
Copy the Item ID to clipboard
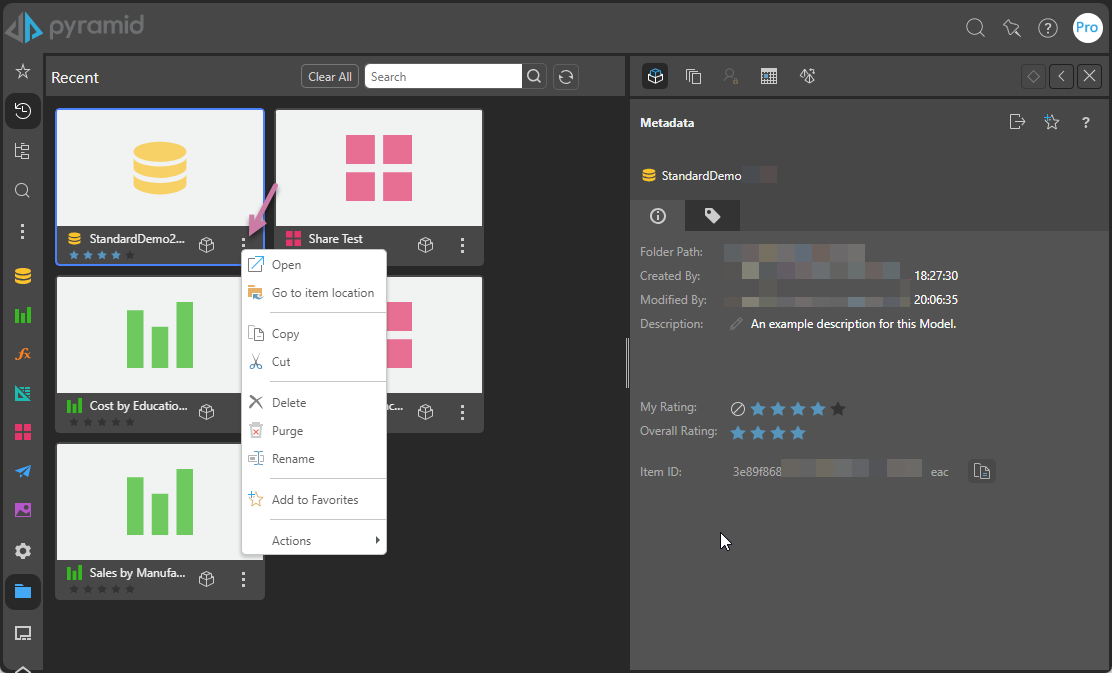point(982,472)
